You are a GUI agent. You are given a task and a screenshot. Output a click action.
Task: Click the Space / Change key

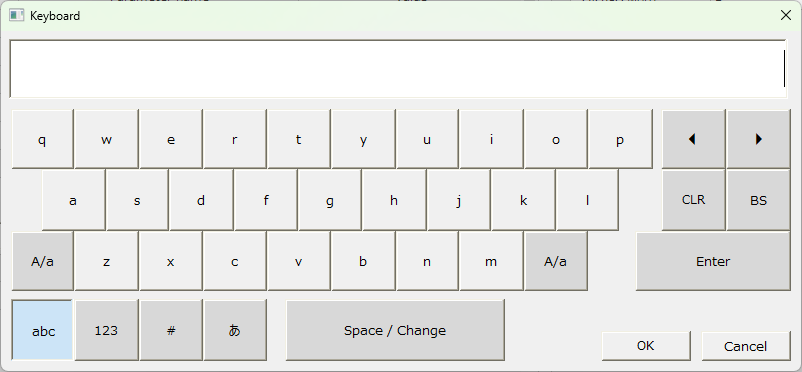click(x=395, y=330)
